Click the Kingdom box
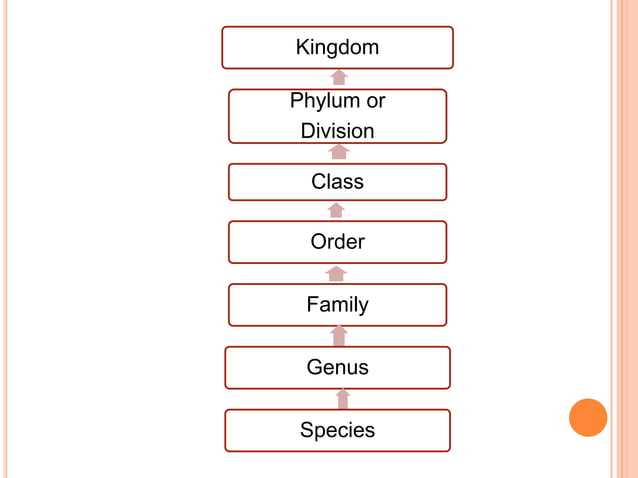The image size is (638, 478). [x=337, y=47]
